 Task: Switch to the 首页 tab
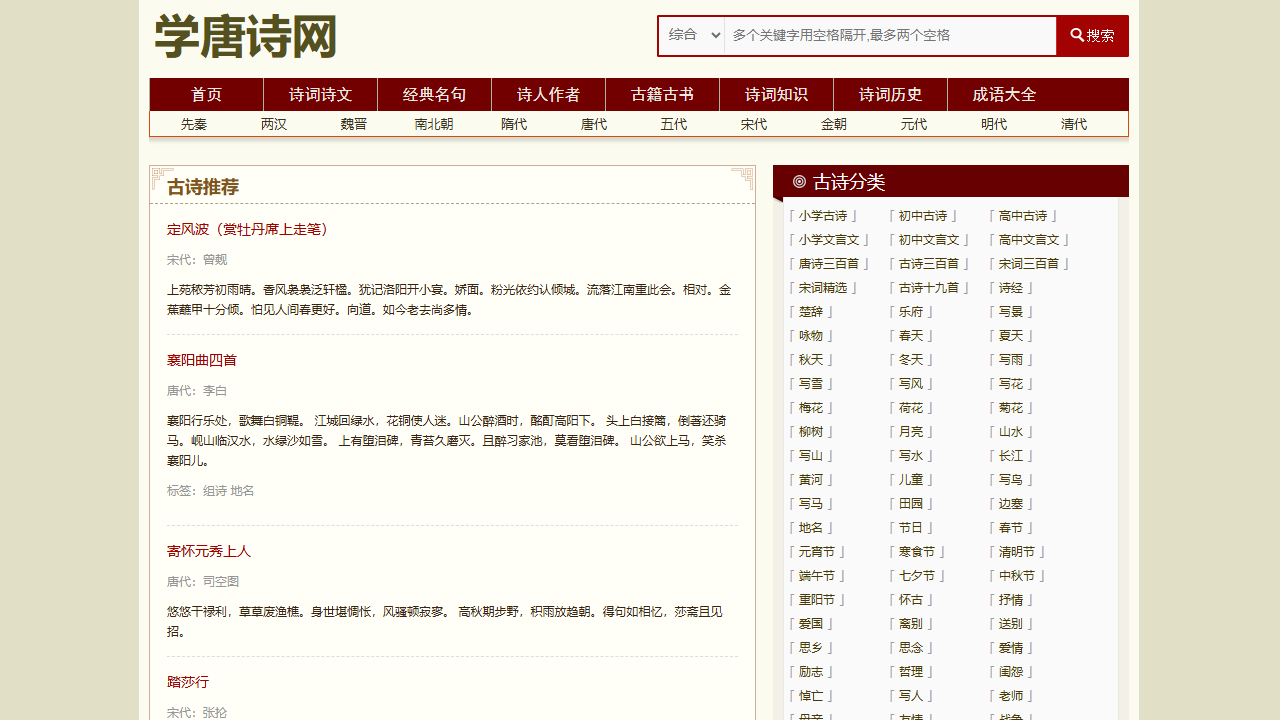point(206,94)
